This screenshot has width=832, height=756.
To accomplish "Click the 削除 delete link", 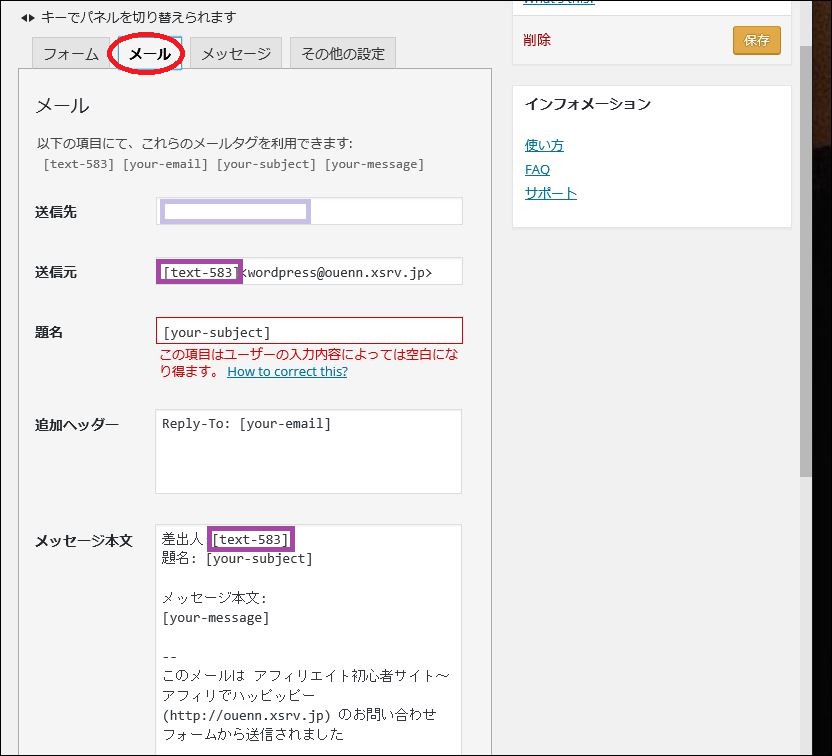I will pos(536,40).
